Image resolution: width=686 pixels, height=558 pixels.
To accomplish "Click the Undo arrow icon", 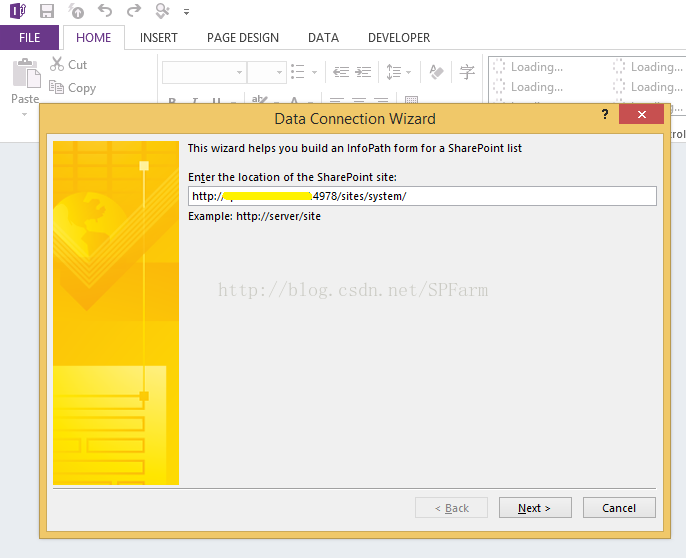I will 105,10.
